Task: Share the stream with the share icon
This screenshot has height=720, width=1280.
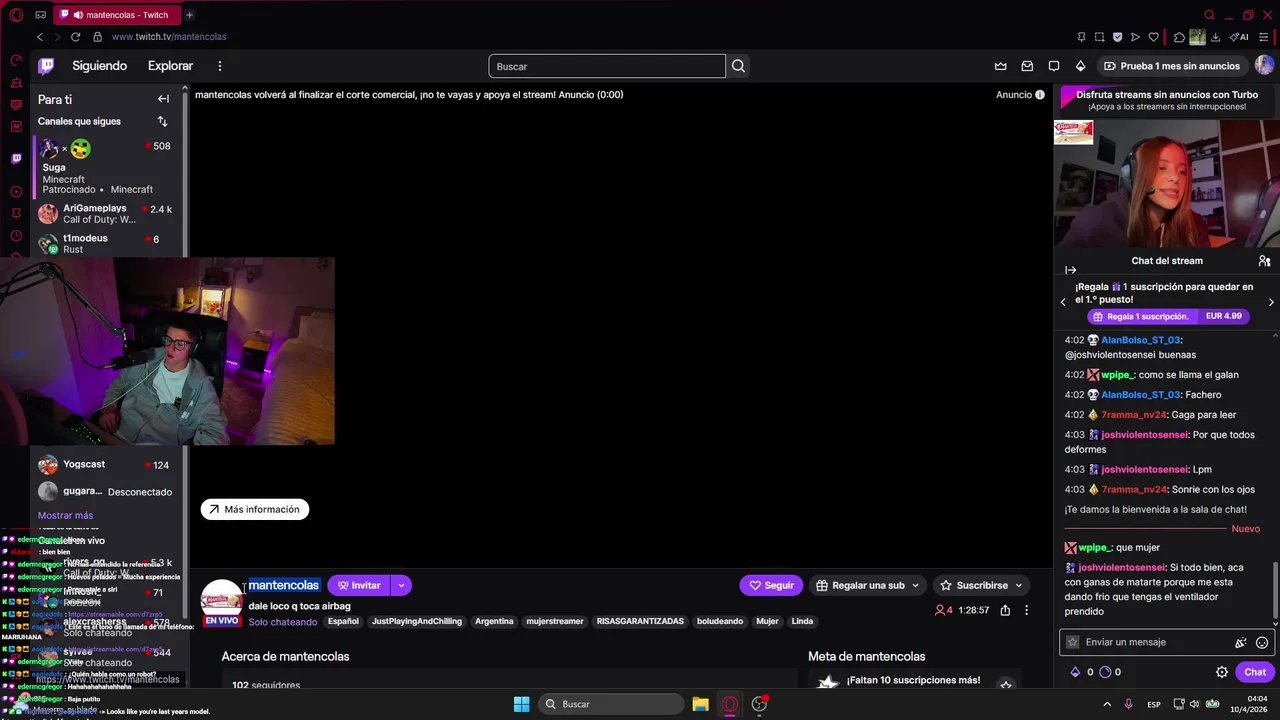Action: coord(1005,610)
